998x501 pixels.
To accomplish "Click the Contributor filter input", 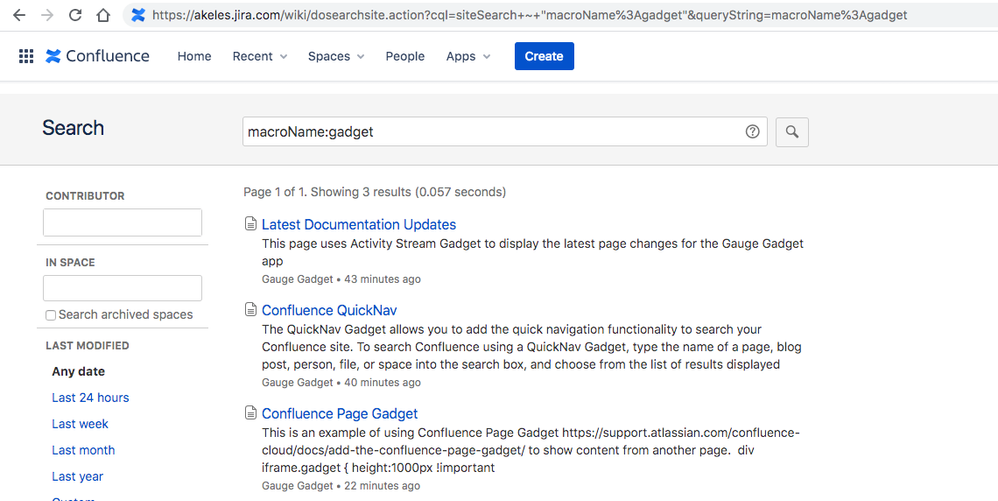I will [x=122, y=223].
